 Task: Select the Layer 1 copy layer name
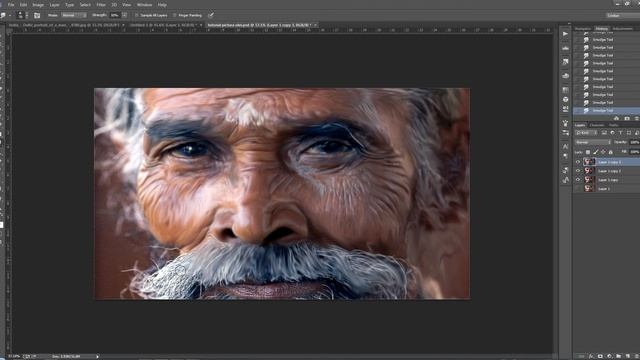coord(608,180)
